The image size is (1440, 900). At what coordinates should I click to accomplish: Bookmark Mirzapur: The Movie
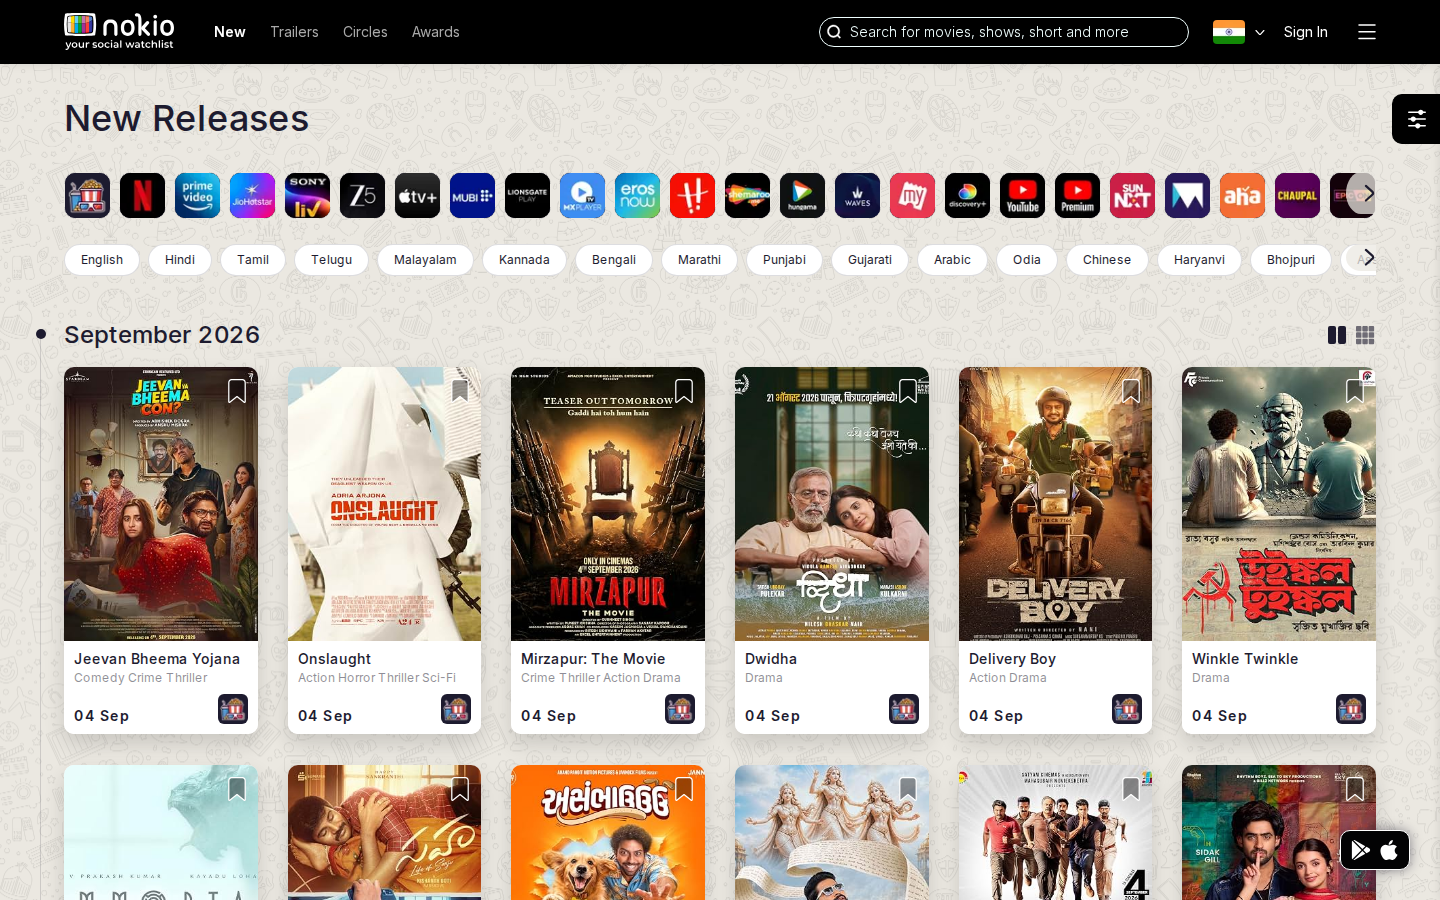point(684,391)
